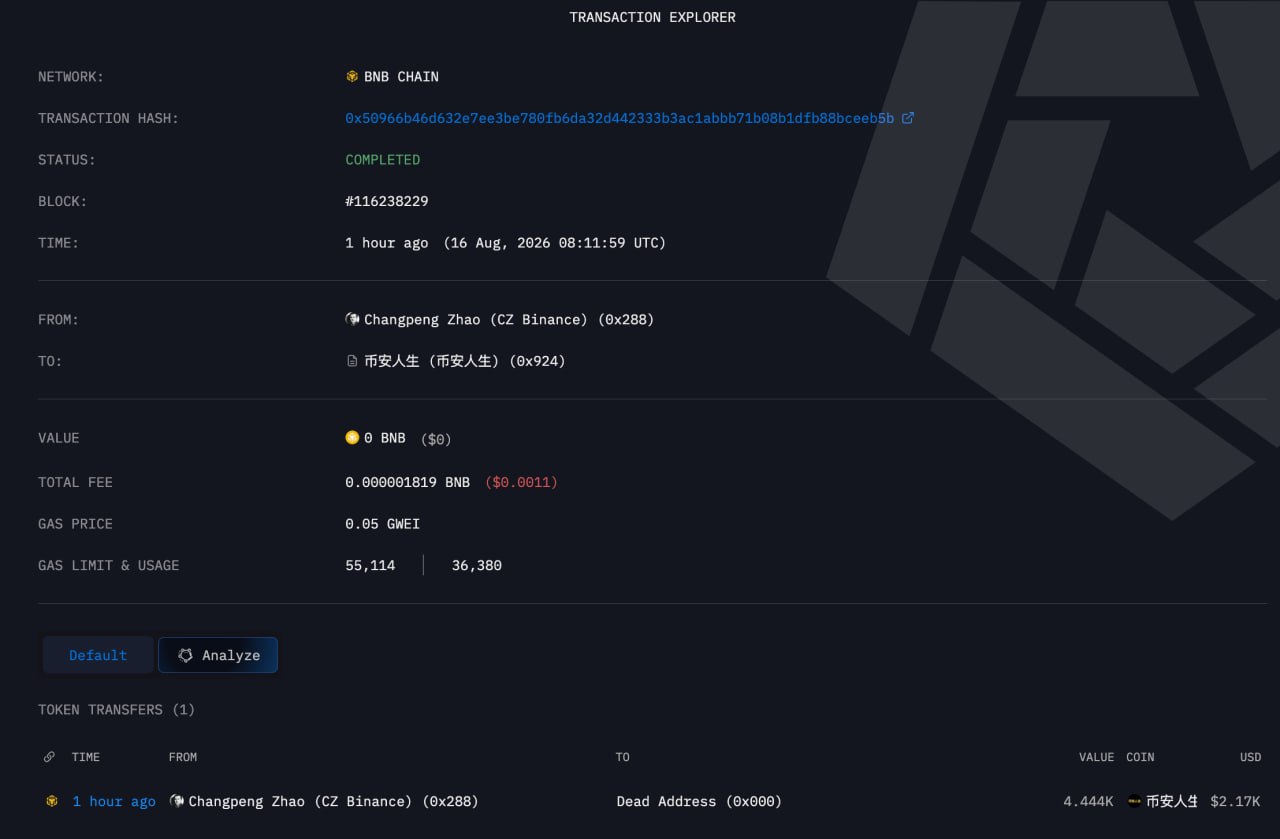Click the transfer value 4.444K

tap(1088, 801)
